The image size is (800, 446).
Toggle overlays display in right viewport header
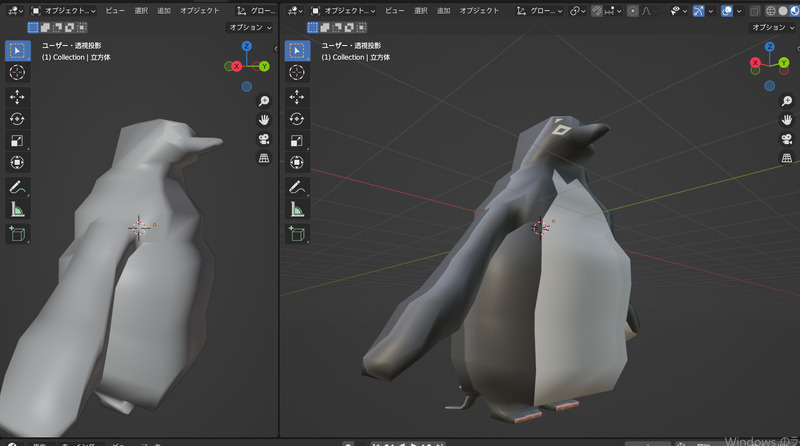point(727,11)
